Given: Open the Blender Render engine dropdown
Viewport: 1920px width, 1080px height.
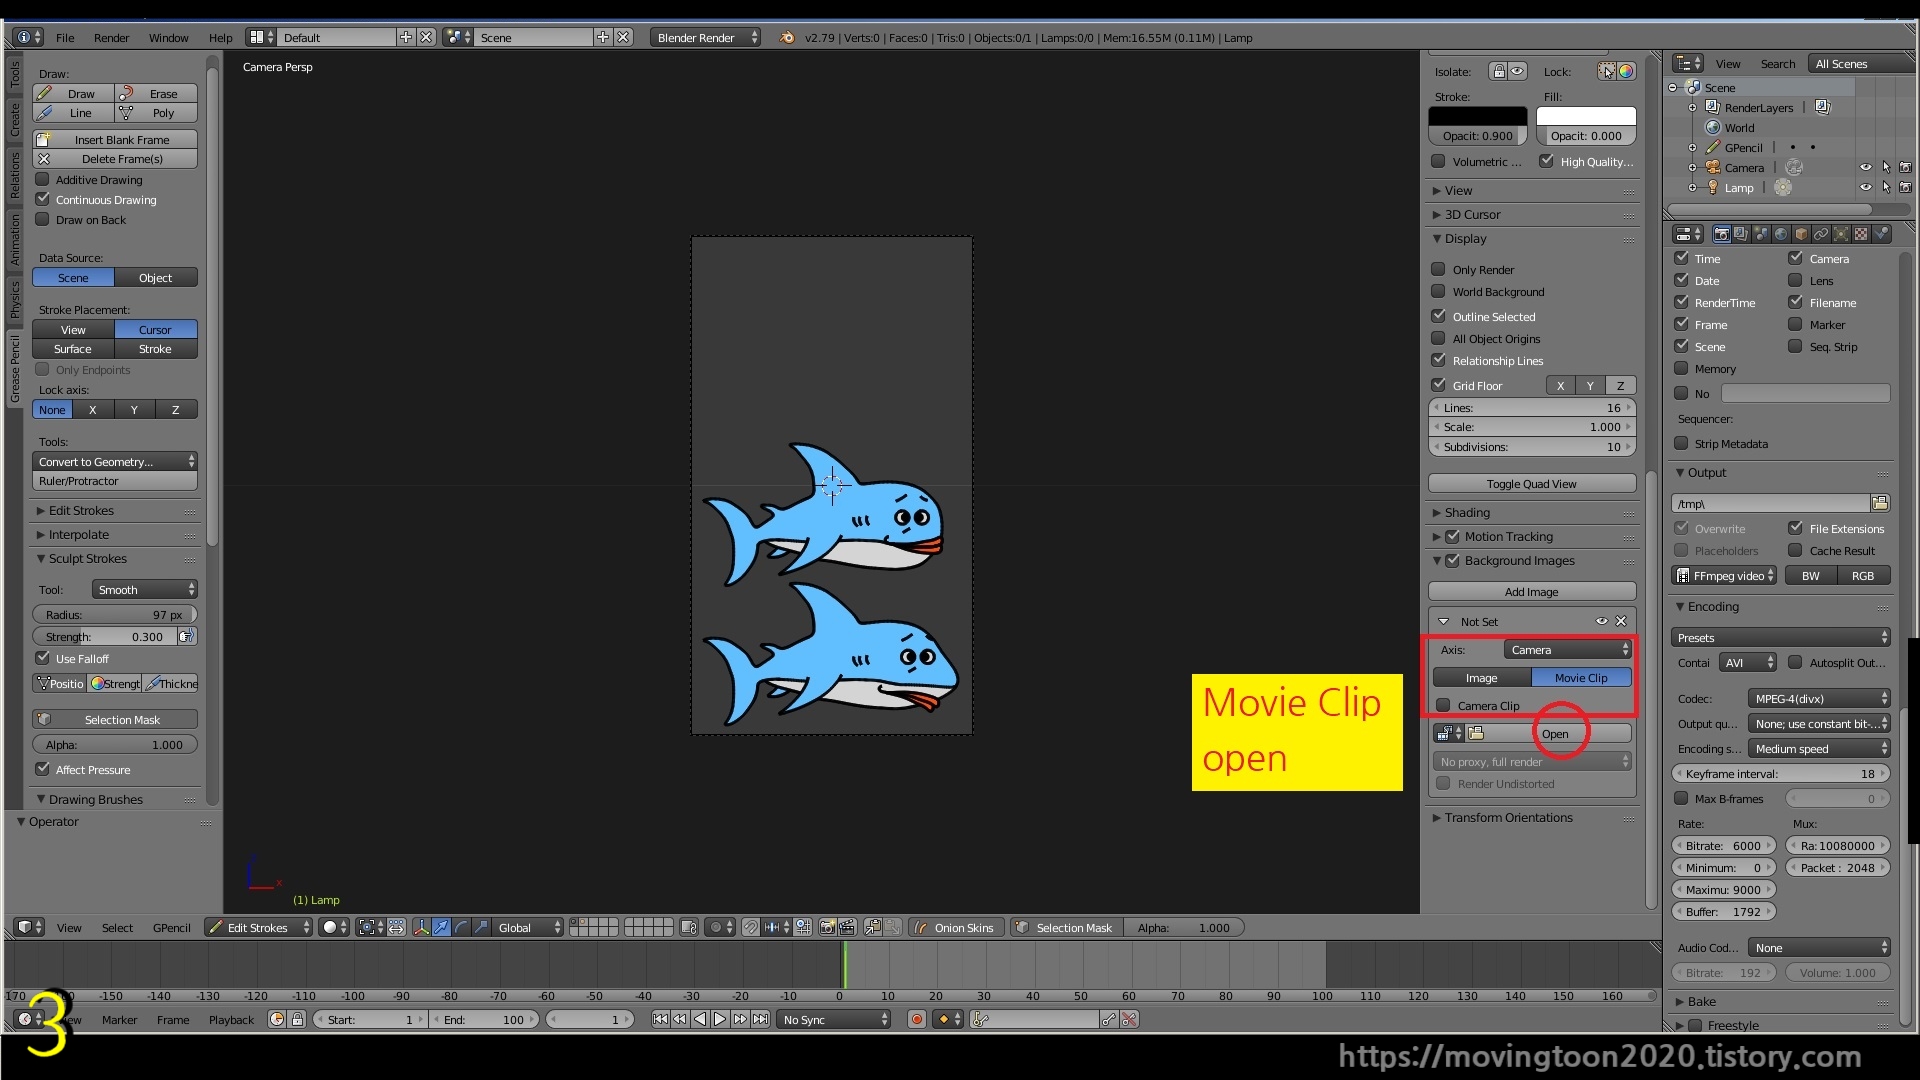Looking at the screenshot, I should tap(706, 37).
